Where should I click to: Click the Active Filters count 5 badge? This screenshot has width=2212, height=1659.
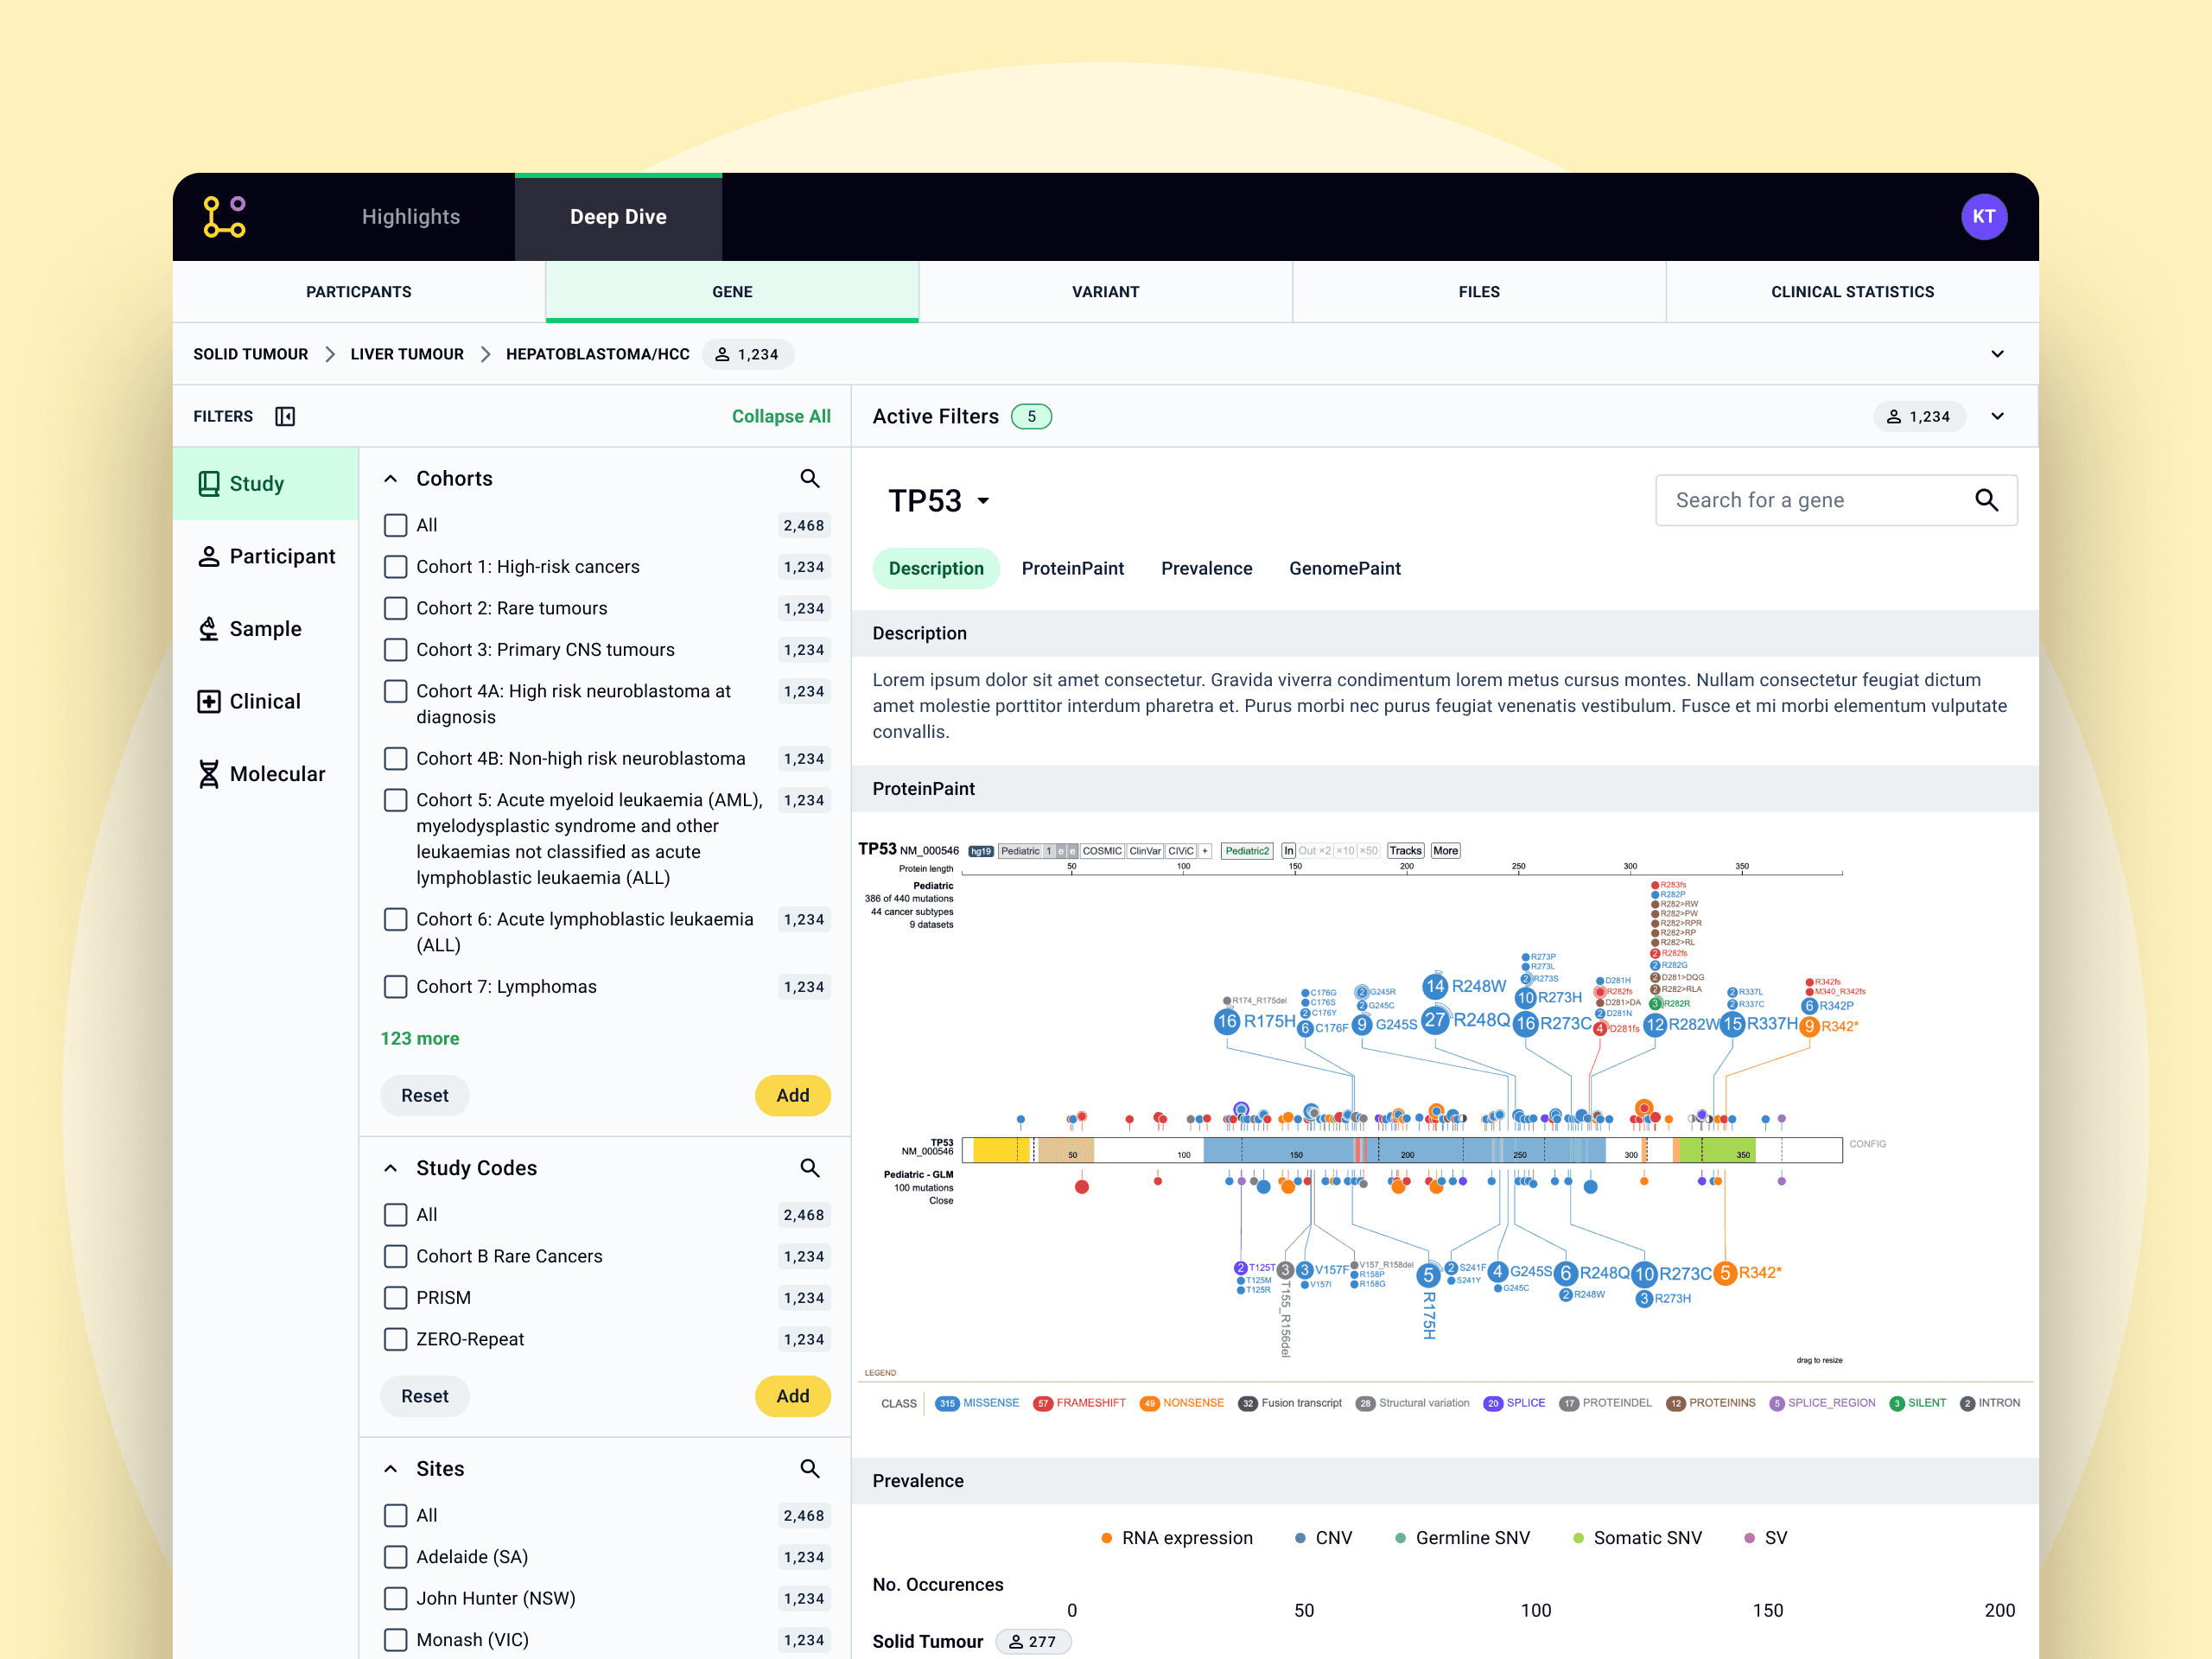pyautogui.click(x=1031, y=417)
